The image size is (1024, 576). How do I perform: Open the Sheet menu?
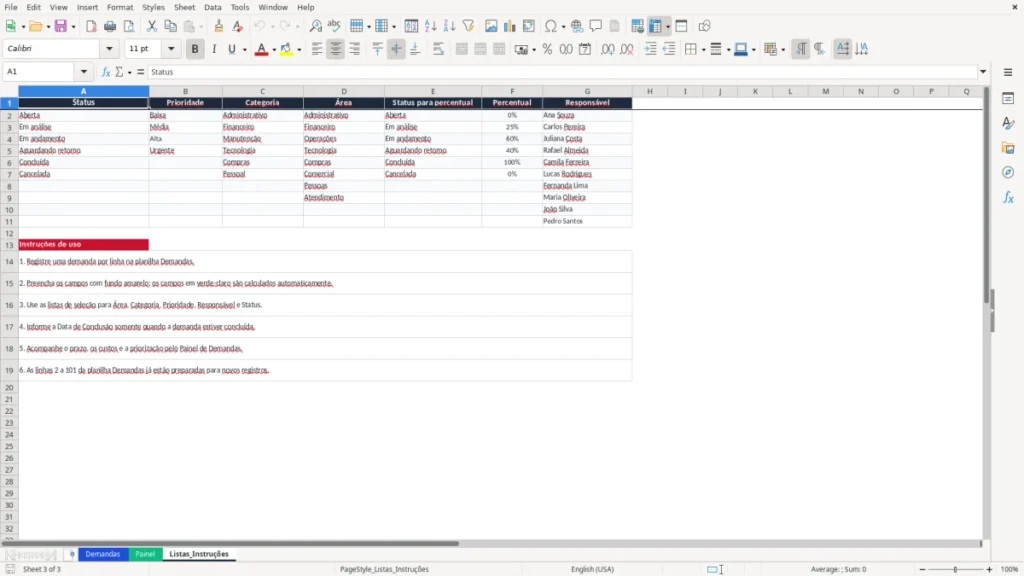click(x=184, y=7)
